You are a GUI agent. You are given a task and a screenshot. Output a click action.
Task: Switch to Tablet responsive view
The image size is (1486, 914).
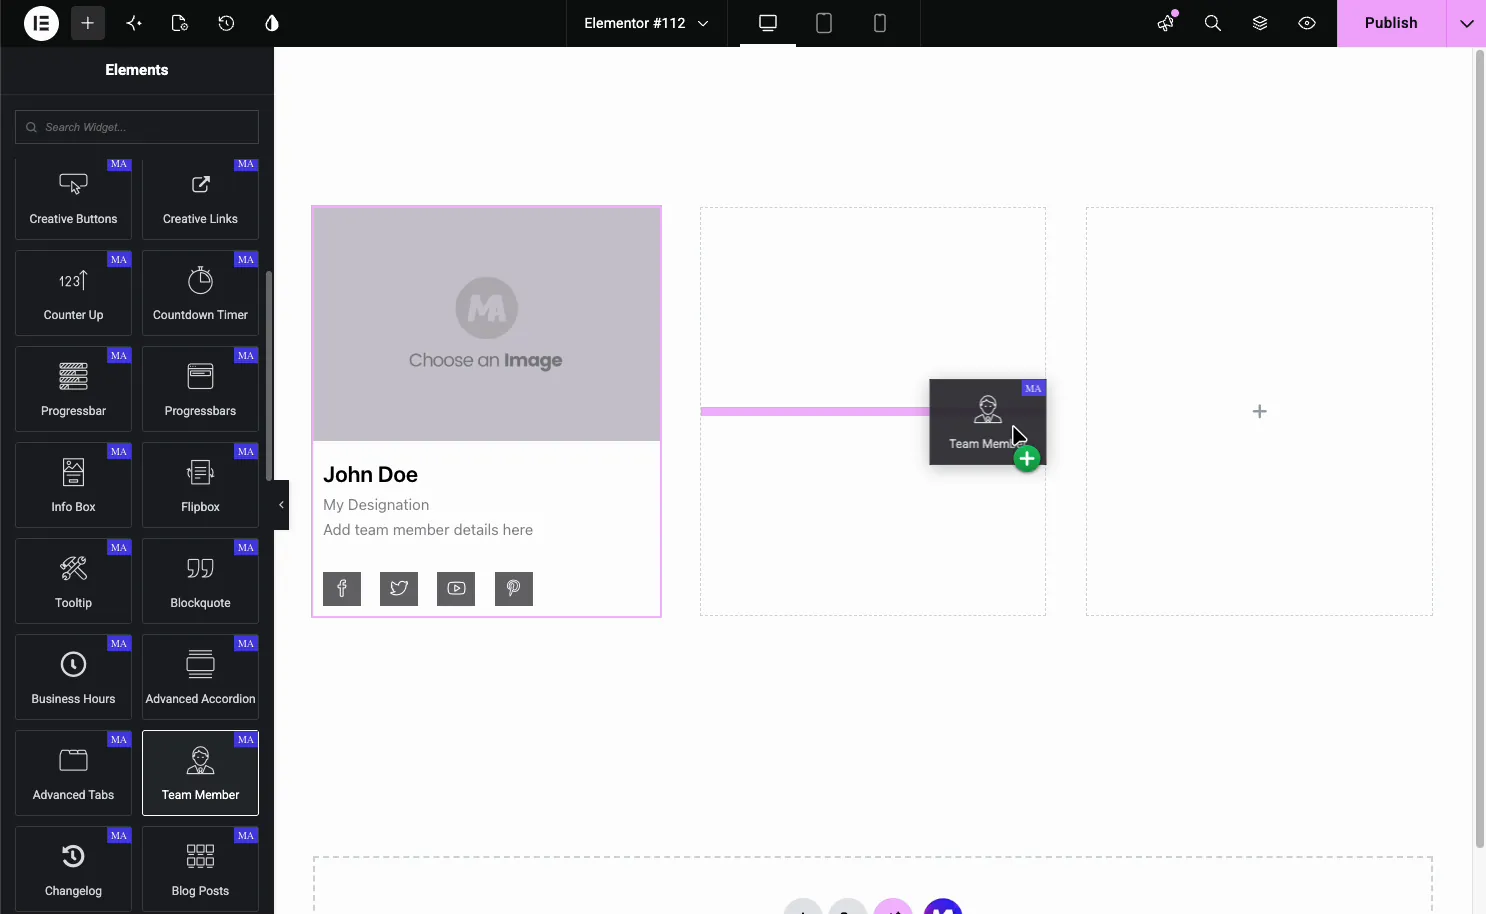tap(824, 23)
